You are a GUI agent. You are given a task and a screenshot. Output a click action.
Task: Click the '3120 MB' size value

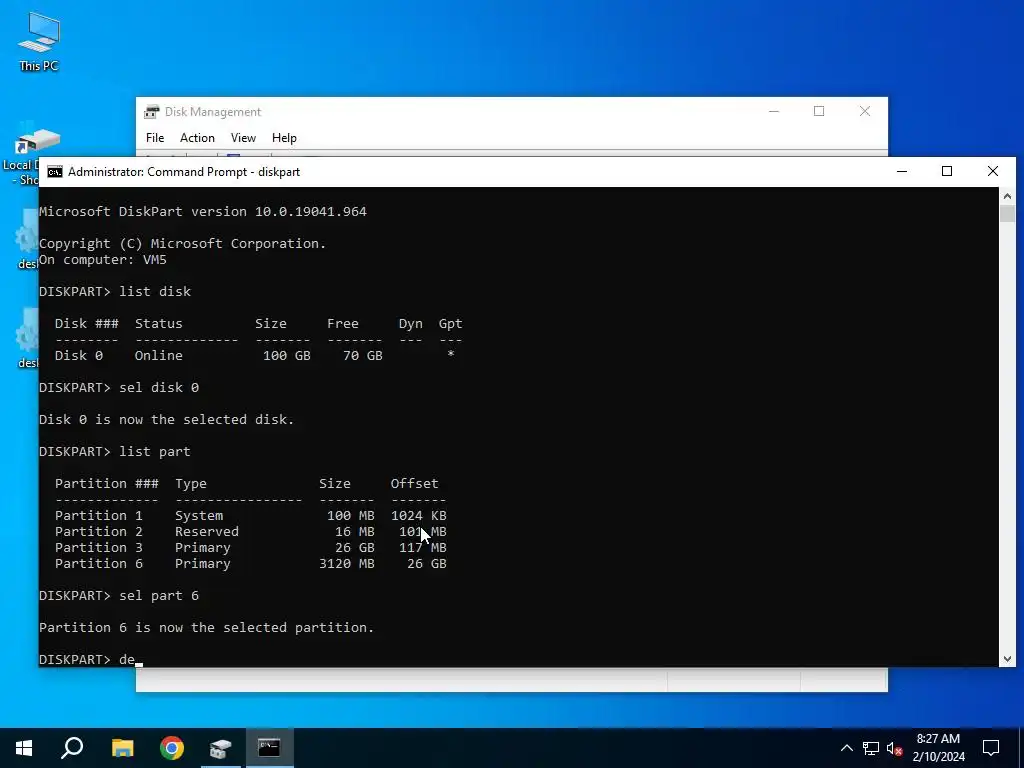pyautogui.click(x=347, y=564)
